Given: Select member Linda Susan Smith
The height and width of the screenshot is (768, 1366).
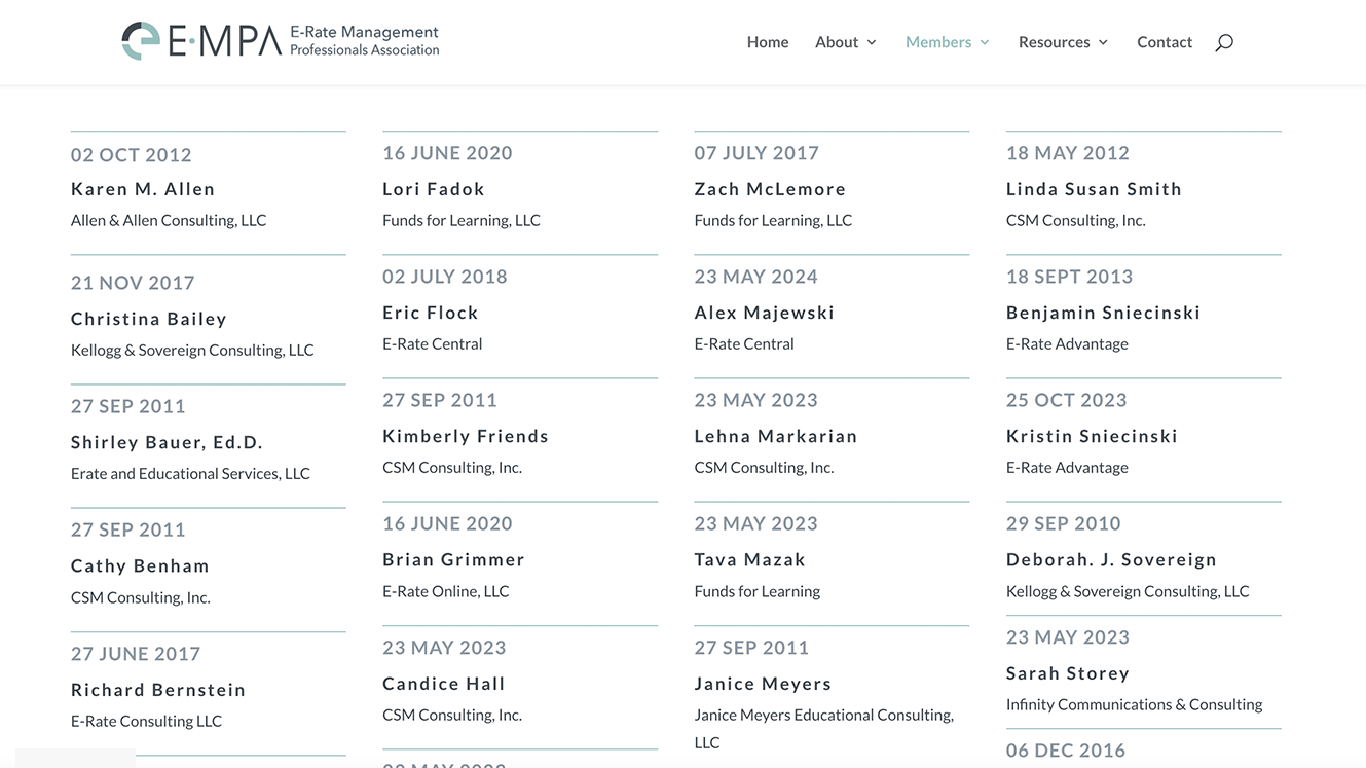Looking at the screenshot, I should point(1094,189).
